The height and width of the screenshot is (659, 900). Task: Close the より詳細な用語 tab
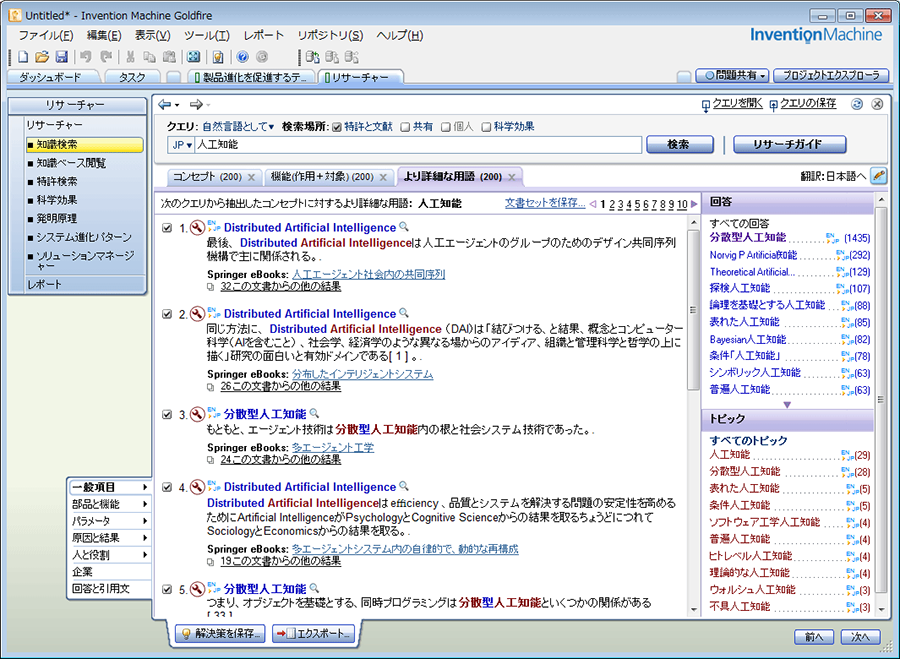[512, 177]
